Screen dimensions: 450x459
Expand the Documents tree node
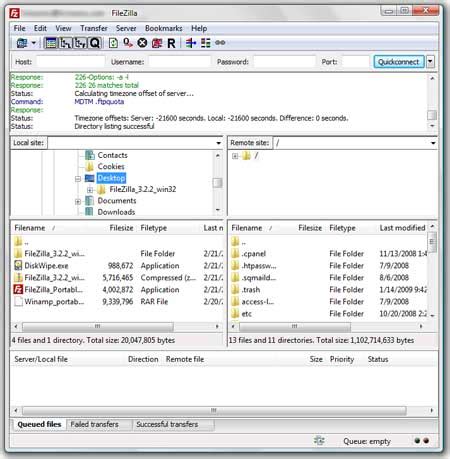pyautogui.click(x=78, y=201)
